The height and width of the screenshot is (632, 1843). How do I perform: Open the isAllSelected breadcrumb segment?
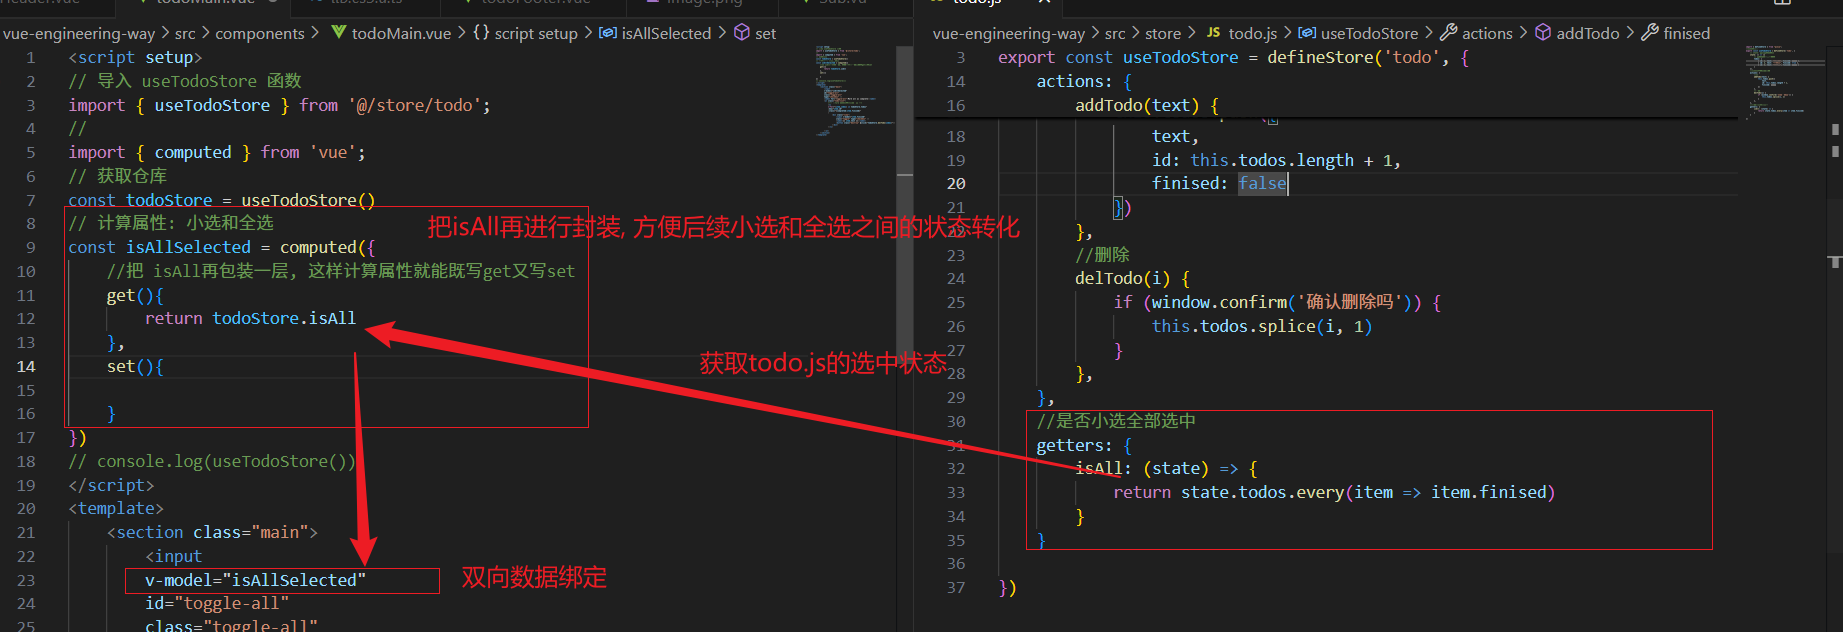(x=666, y=33)
